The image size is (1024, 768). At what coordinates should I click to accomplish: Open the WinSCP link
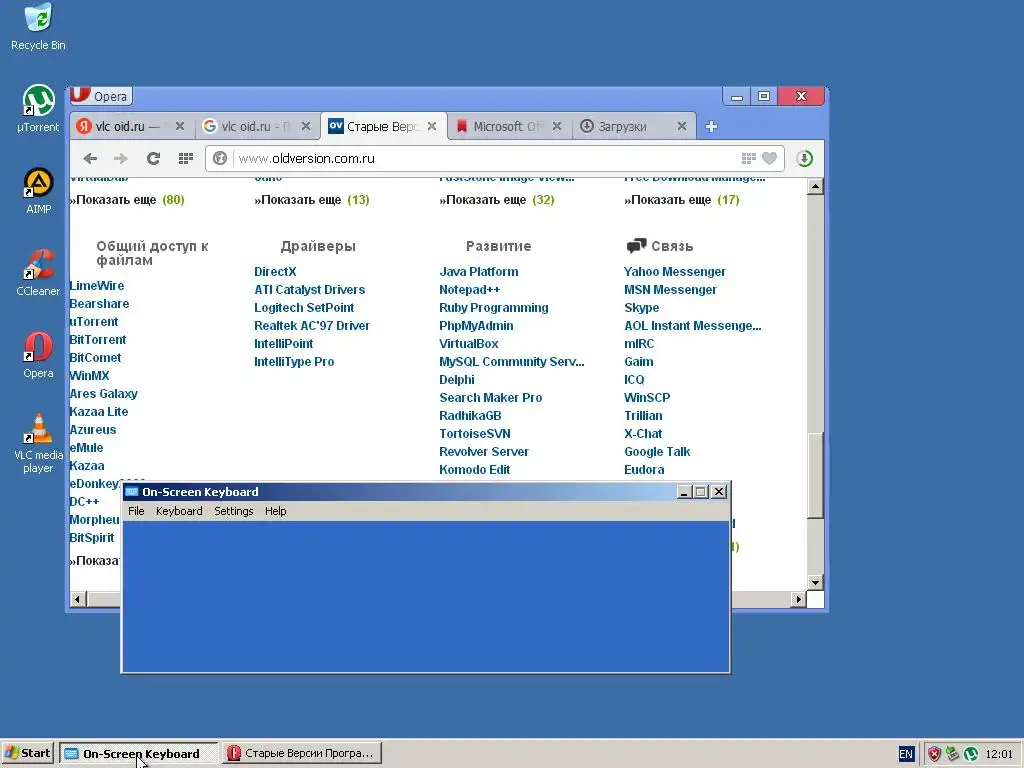(647, 398)
